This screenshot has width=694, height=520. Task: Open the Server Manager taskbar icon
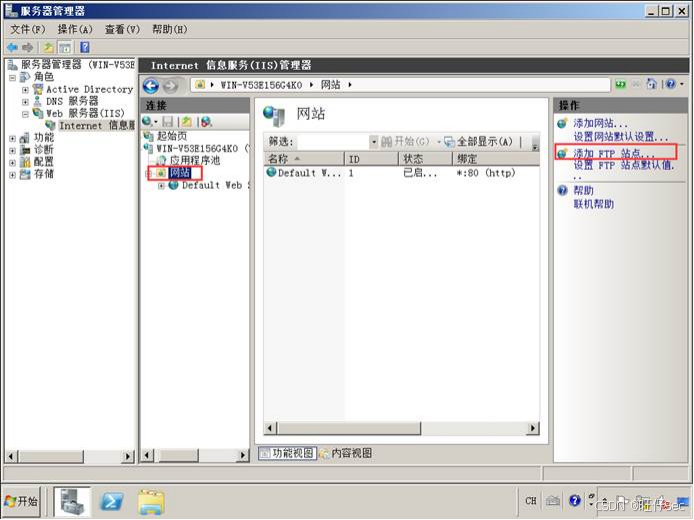click(x=72, y=501)
